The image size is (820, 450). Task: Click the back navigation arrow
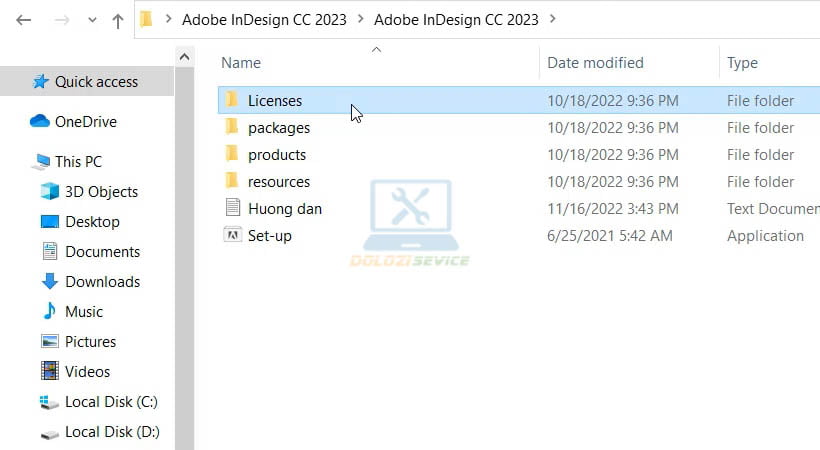coord(24,20)
